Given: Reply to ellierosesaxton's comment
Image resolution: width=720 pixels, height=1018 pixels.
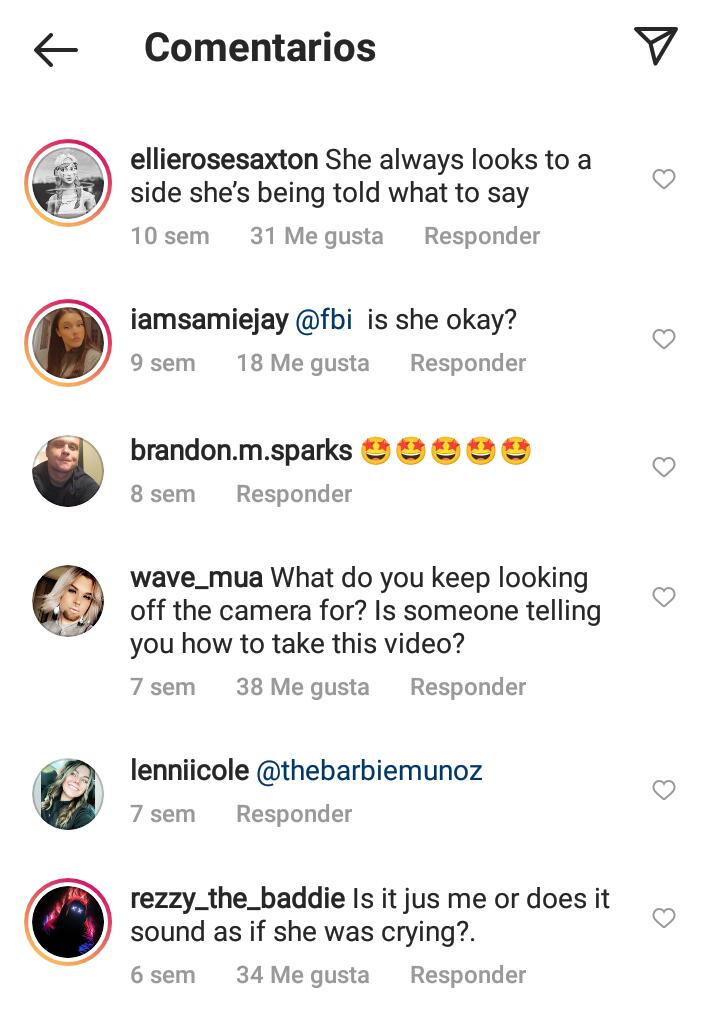Looking at the screenshot, I should [481, 236].
